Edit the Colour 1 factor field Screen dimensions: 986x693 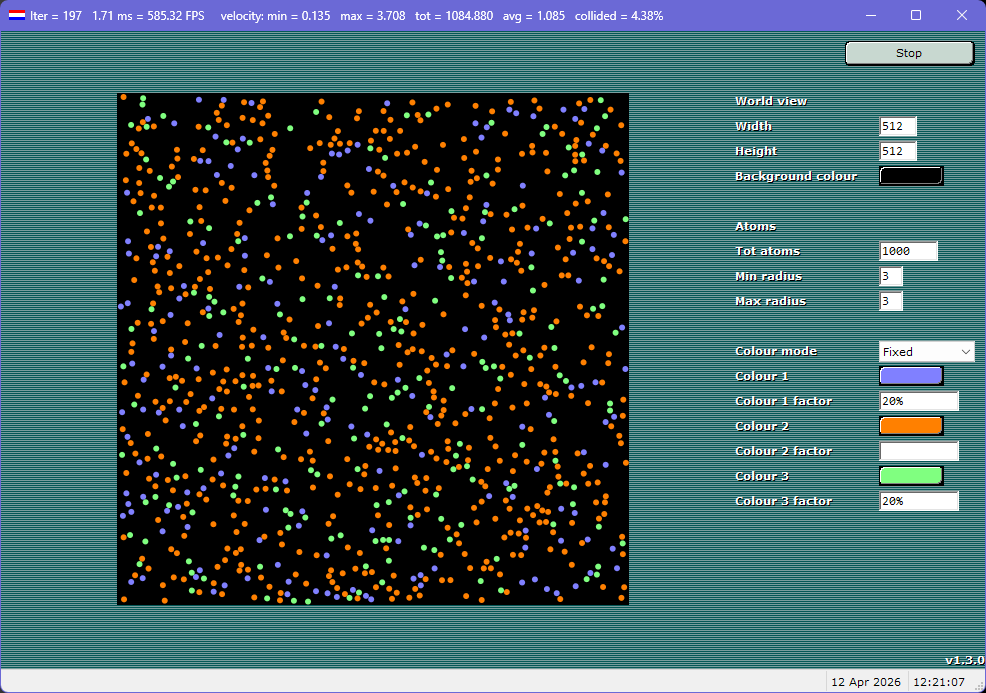918,402
